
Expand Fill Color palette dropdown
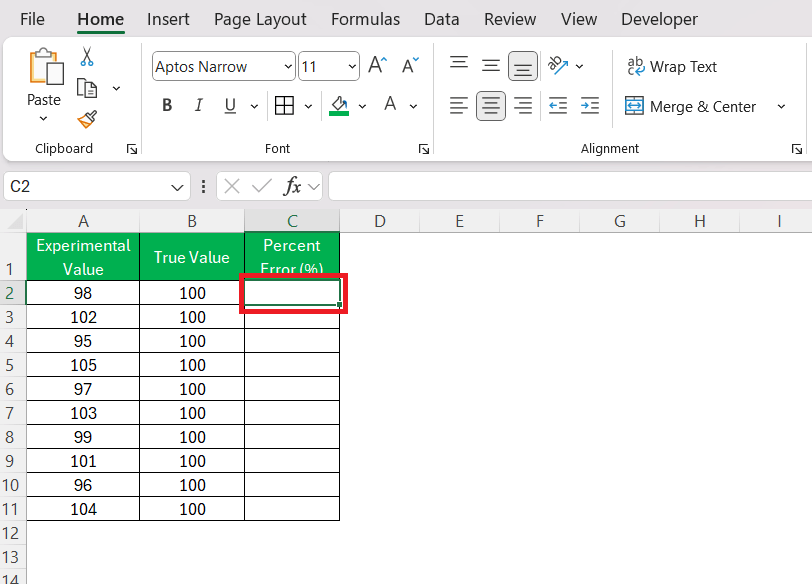tap(362, 106)
